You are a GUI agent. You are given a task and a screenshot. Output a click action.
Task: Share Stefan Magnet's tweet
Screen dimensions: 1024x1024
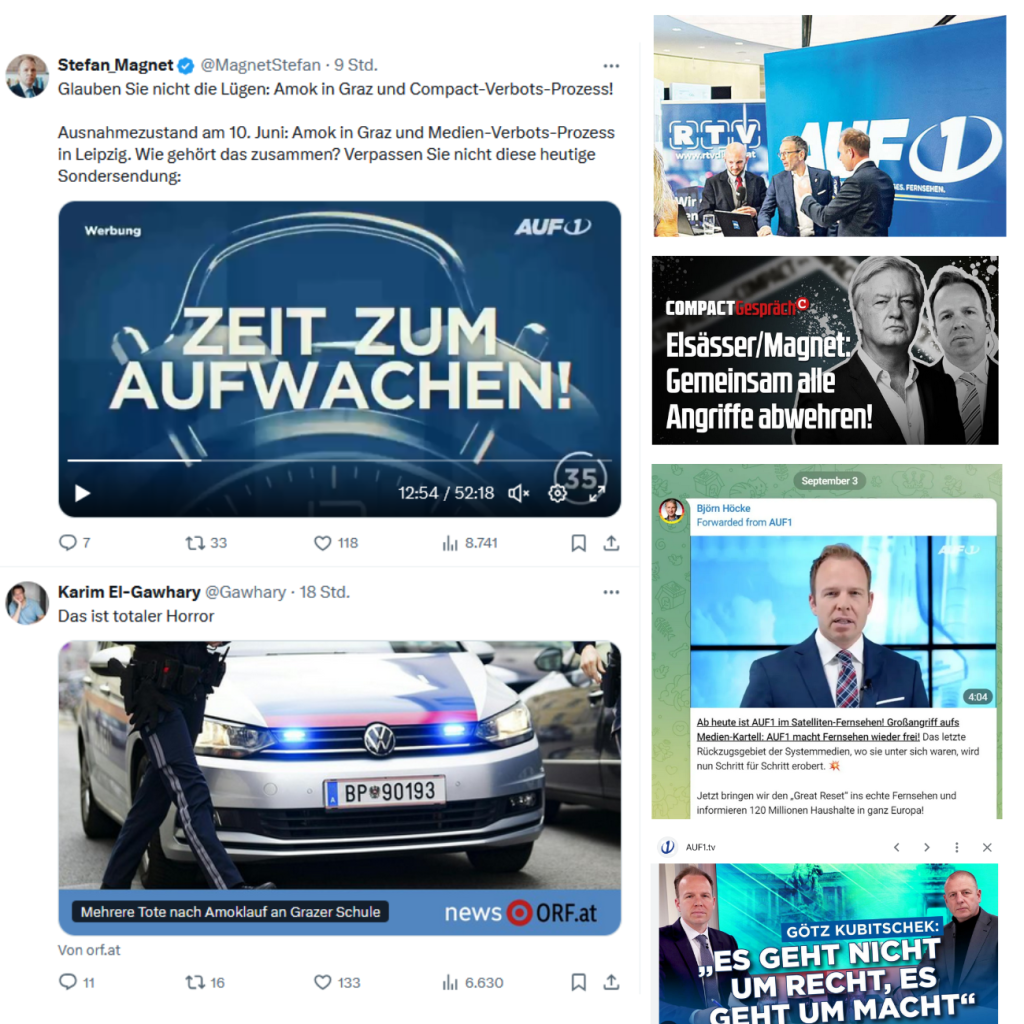611,543
